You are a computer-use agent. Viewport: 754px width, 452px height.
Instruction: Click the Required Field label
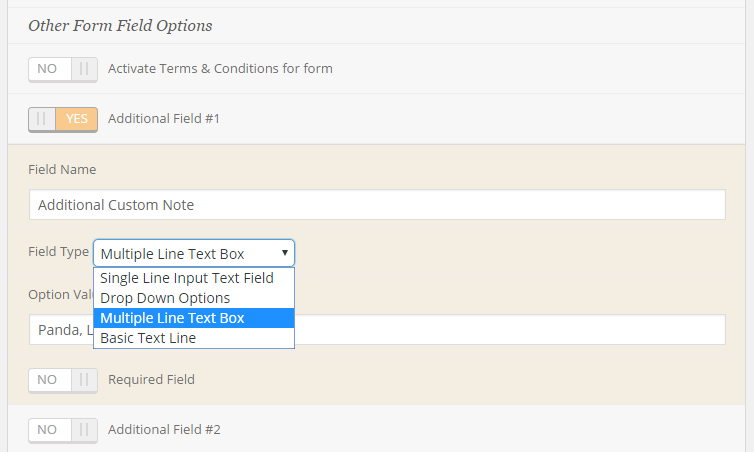pyautogui.click(x=151, y=380)
